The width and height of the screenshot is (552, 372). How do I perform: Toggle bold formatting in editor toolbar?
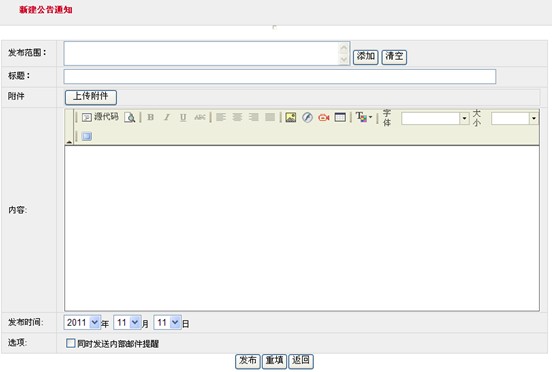pos(151,117)
